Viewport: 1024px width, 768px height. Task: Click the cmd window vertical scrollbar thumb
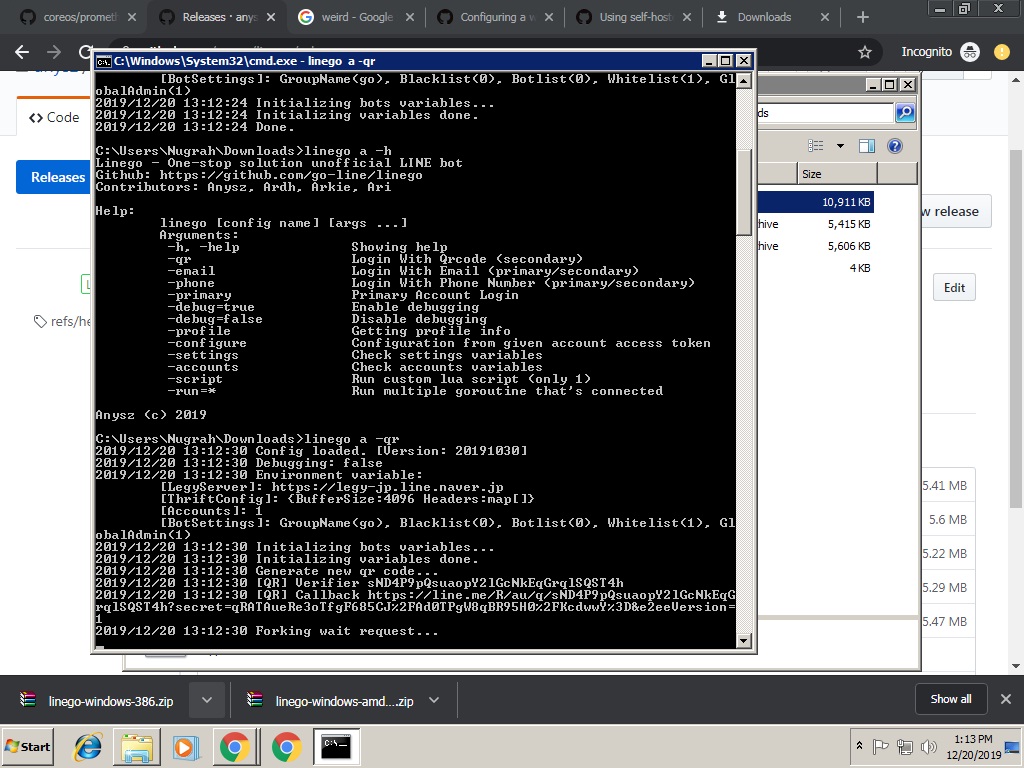[x=743, y=192]
